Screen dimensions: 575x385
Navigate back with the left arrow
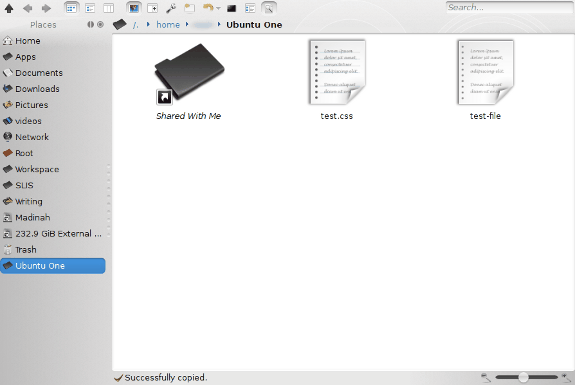(x=28, y=8)
